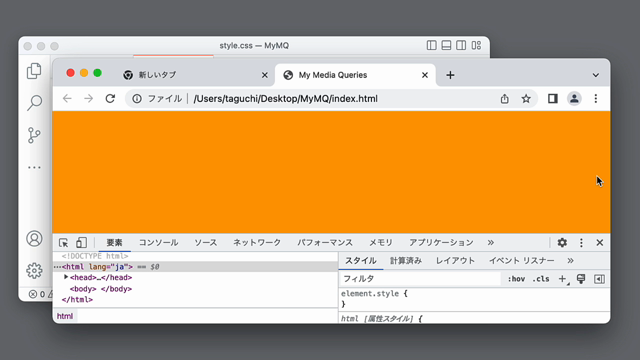Toggle DevTools device toolbar icon

click(81, 242)
